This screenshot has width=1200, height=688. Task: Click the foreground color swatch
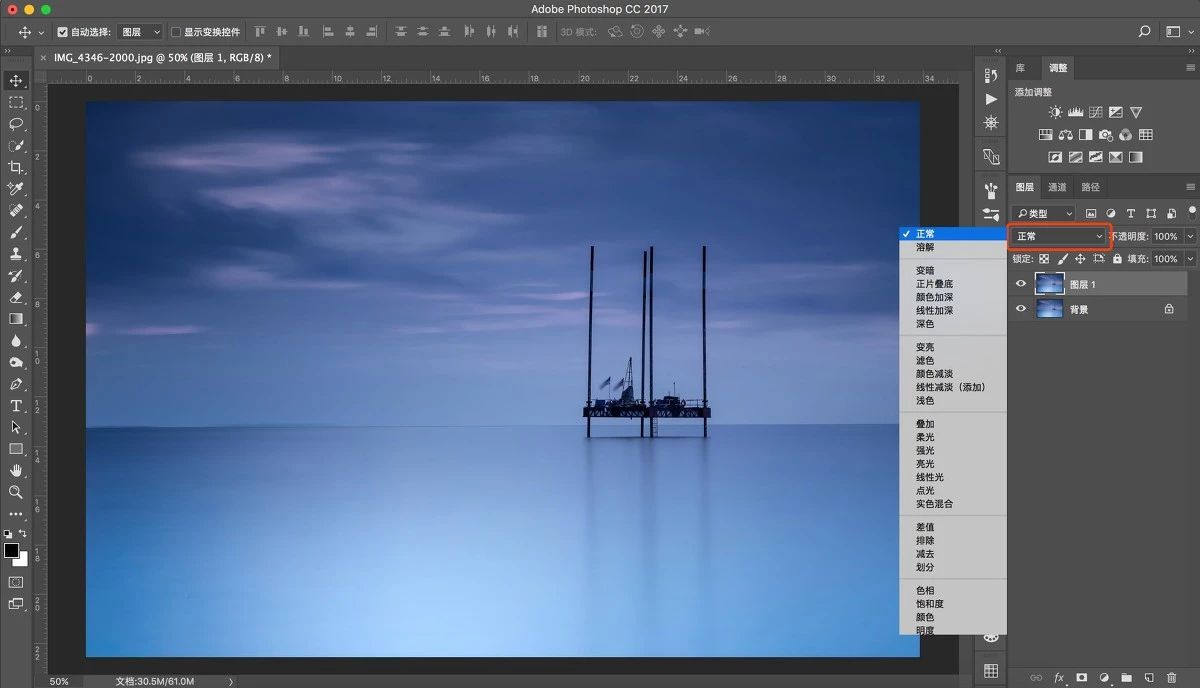[11, 550]
